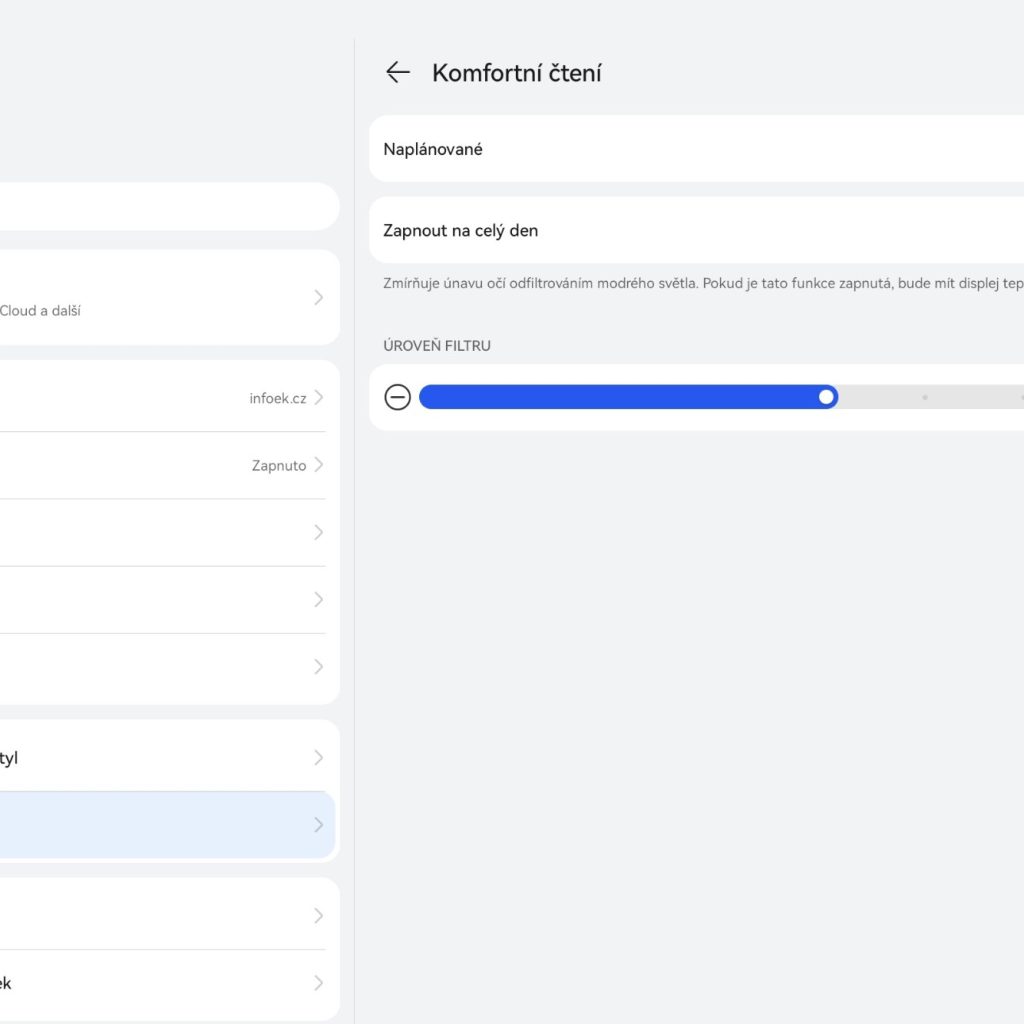Expand the row directly above the 'ek' row
The width and height of the screenshot is (1024, 1024).
coord(160,915)
